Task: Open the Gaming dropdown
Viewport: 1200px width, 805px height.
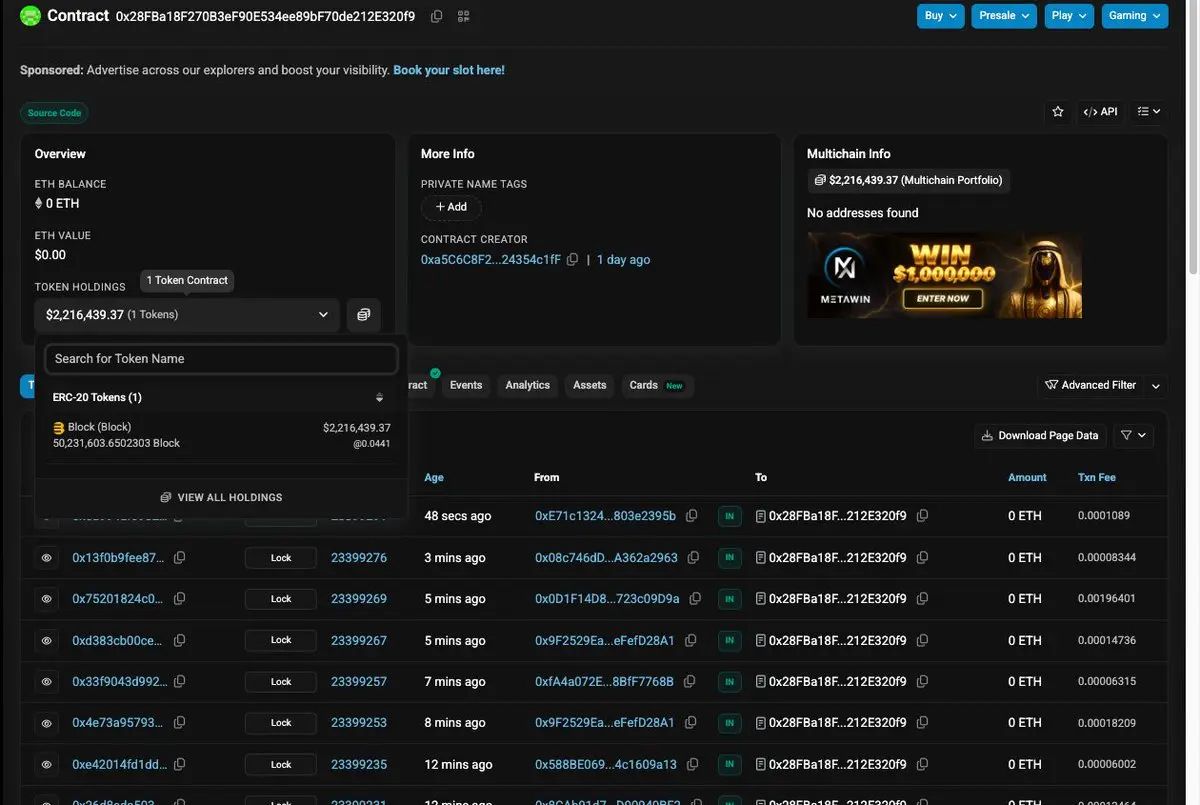Action: pos(1135,16)
